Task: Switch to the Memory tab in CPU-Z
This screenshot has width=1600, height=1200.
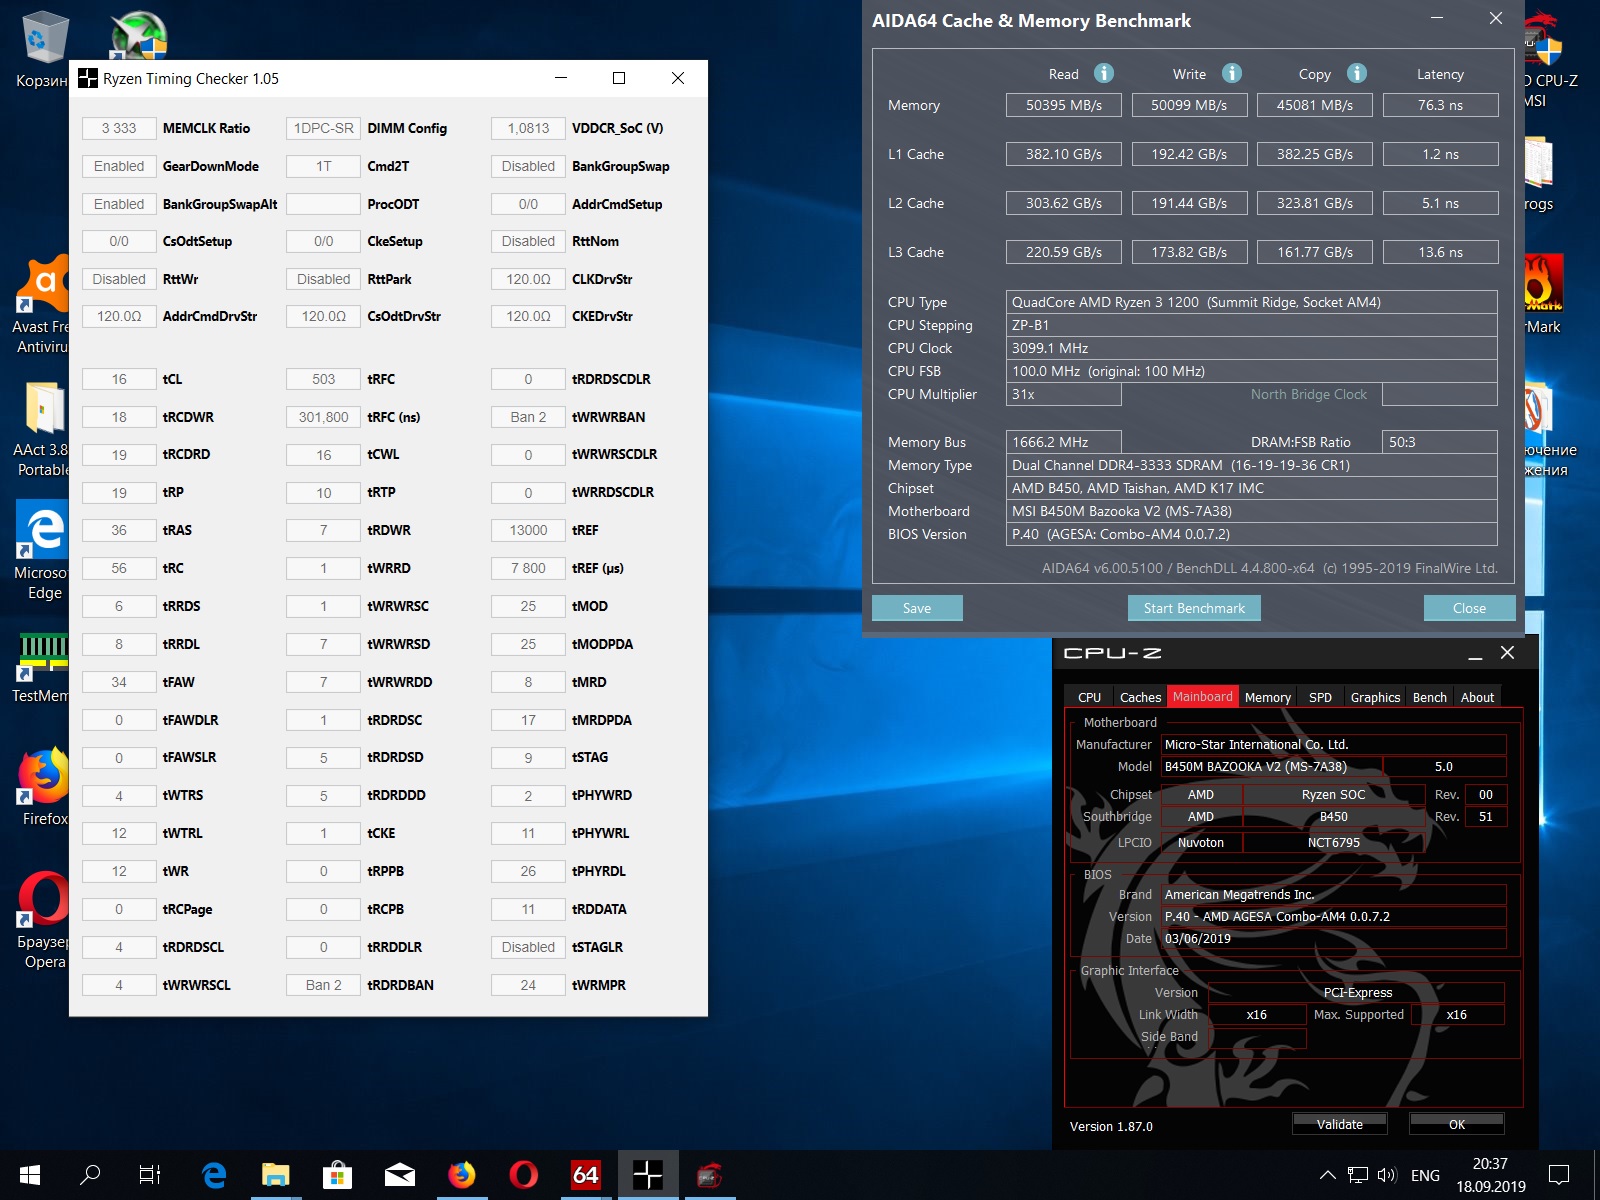Action: (1267, 697)
